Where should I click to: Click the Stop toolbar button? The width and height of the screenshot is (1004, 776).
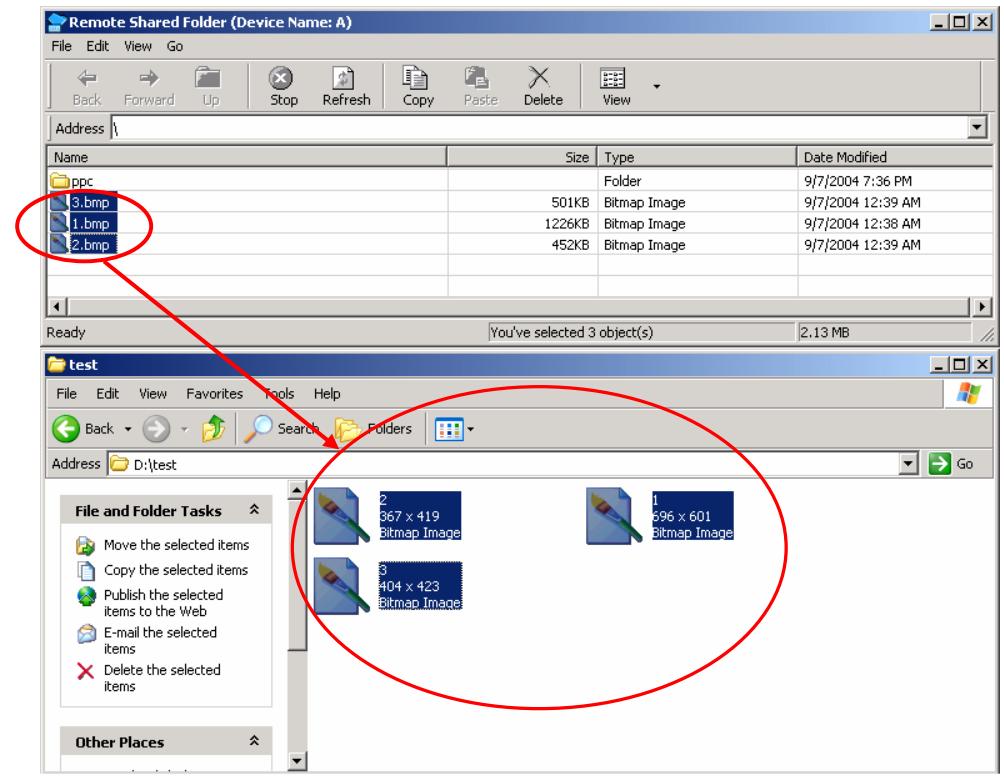pos(283,87)
